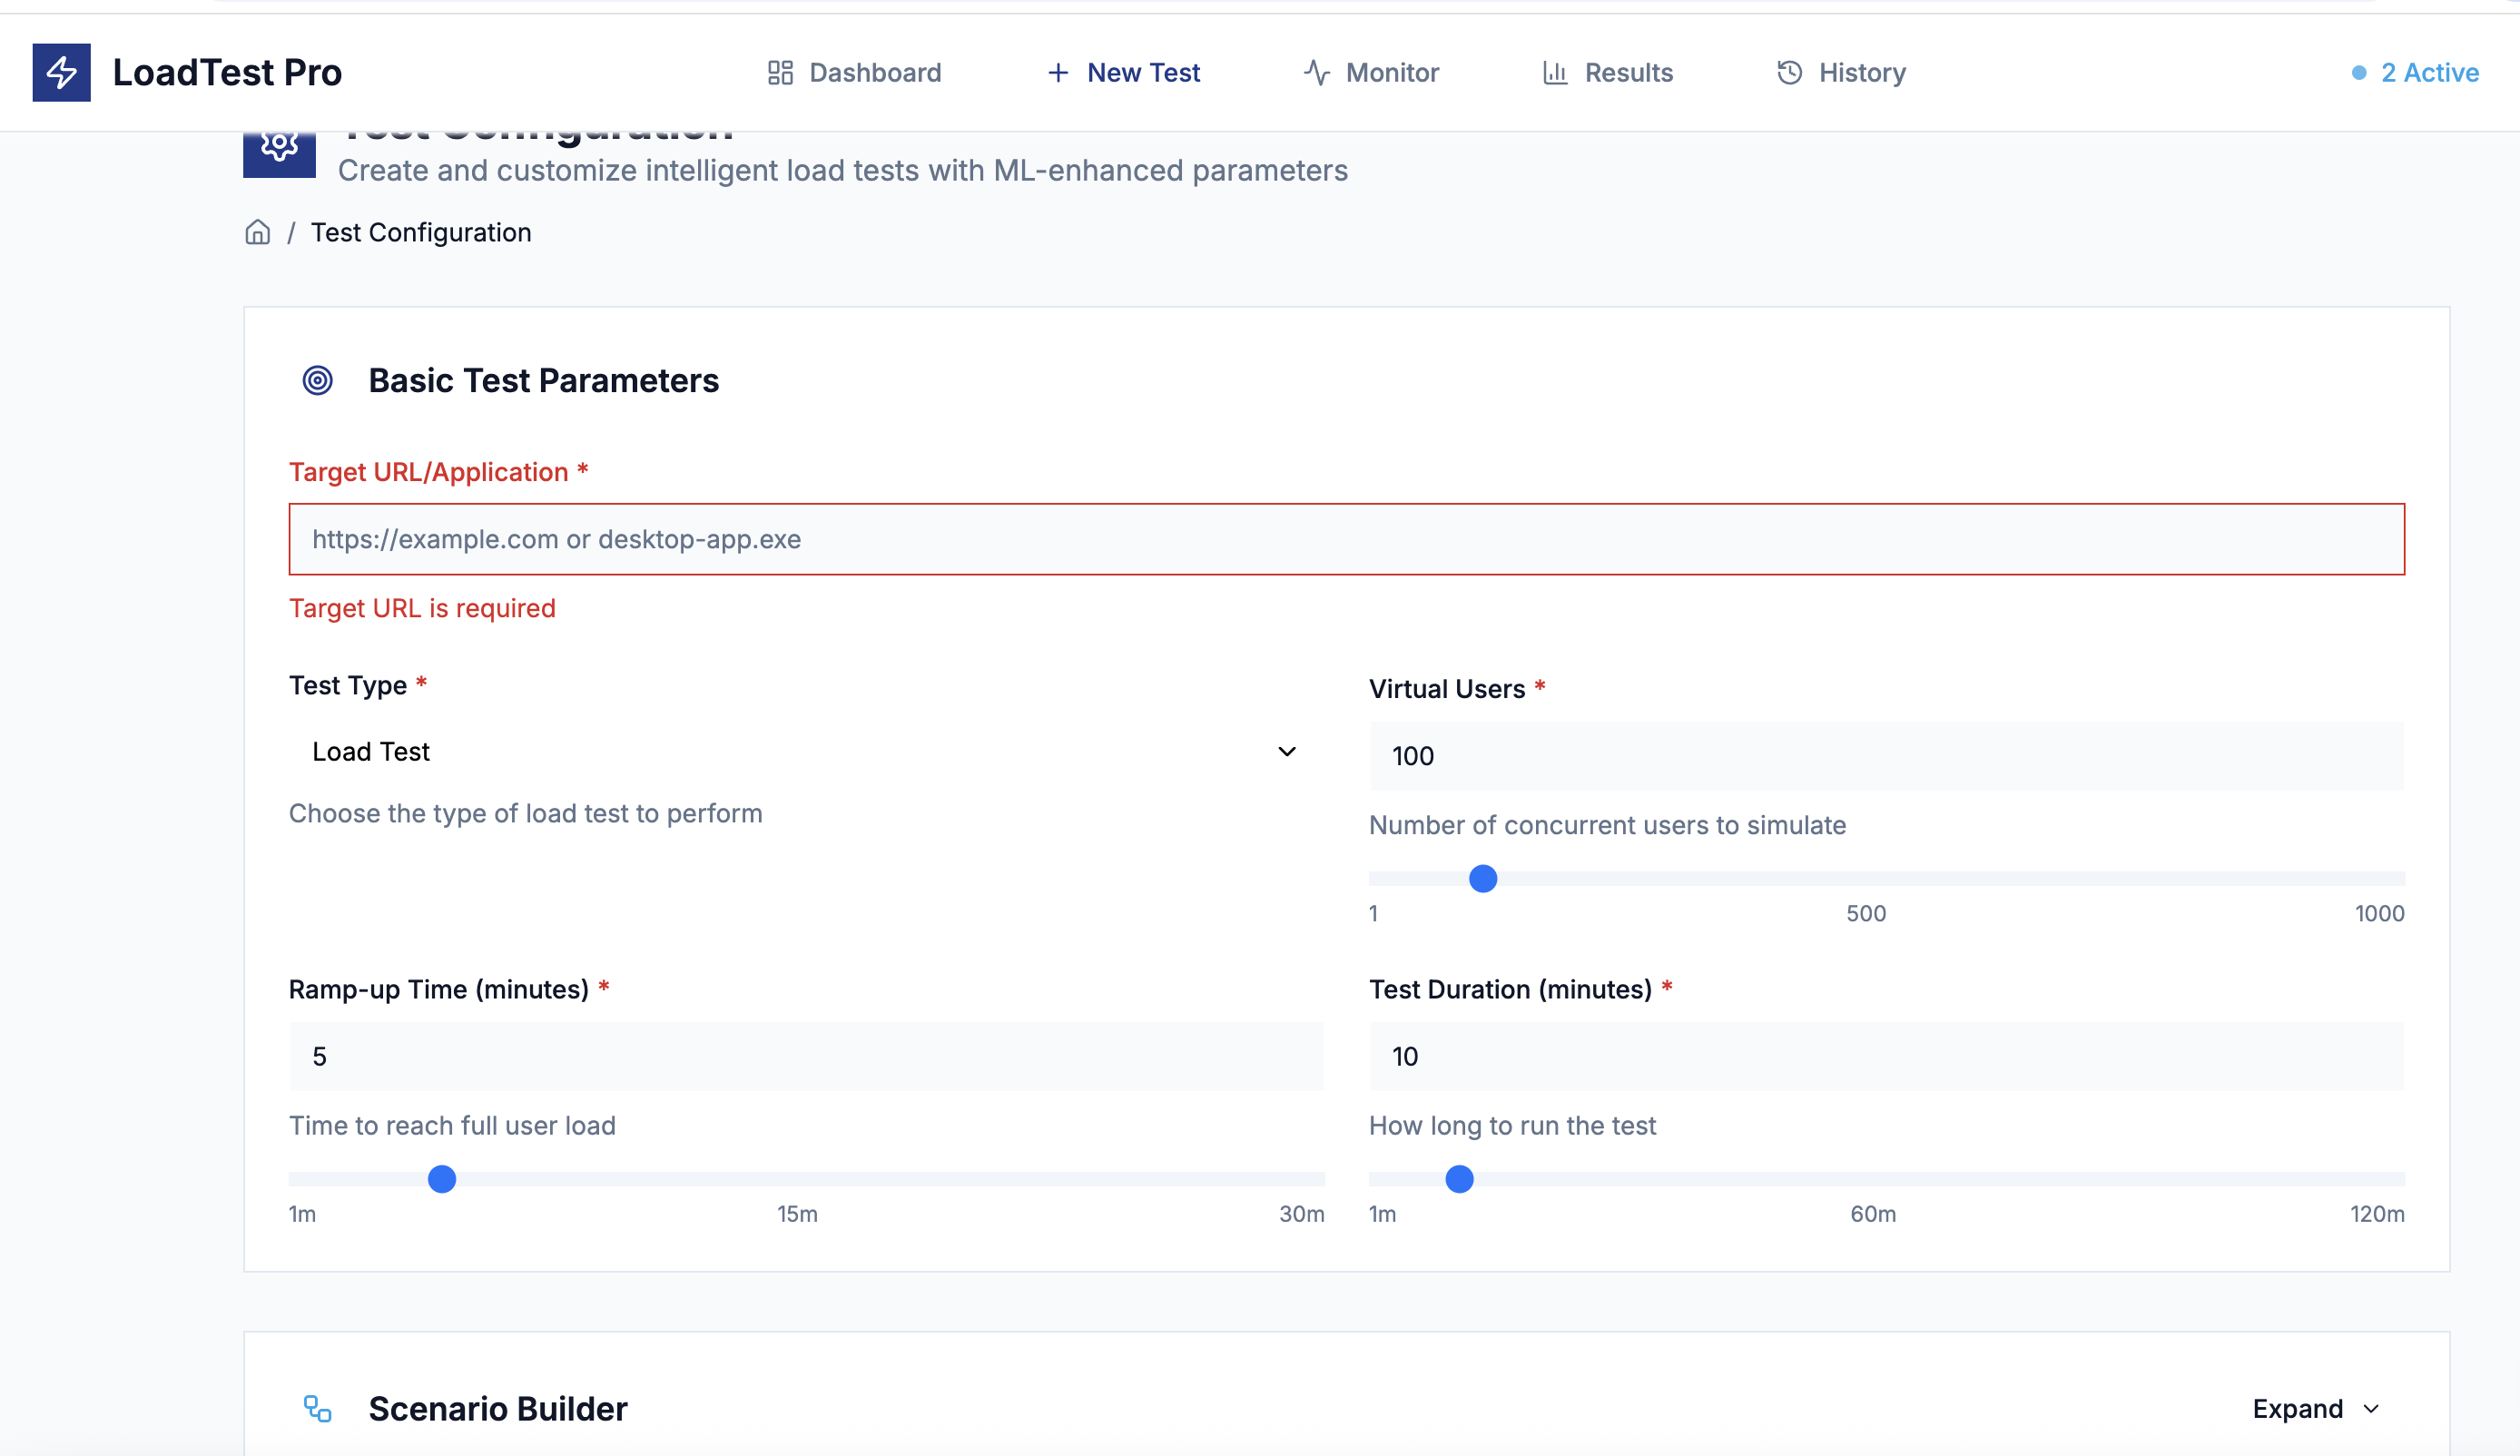Click the Test Configuration gear icon
Viewport: 2520px width, 1456px height.
pos(279,149)
